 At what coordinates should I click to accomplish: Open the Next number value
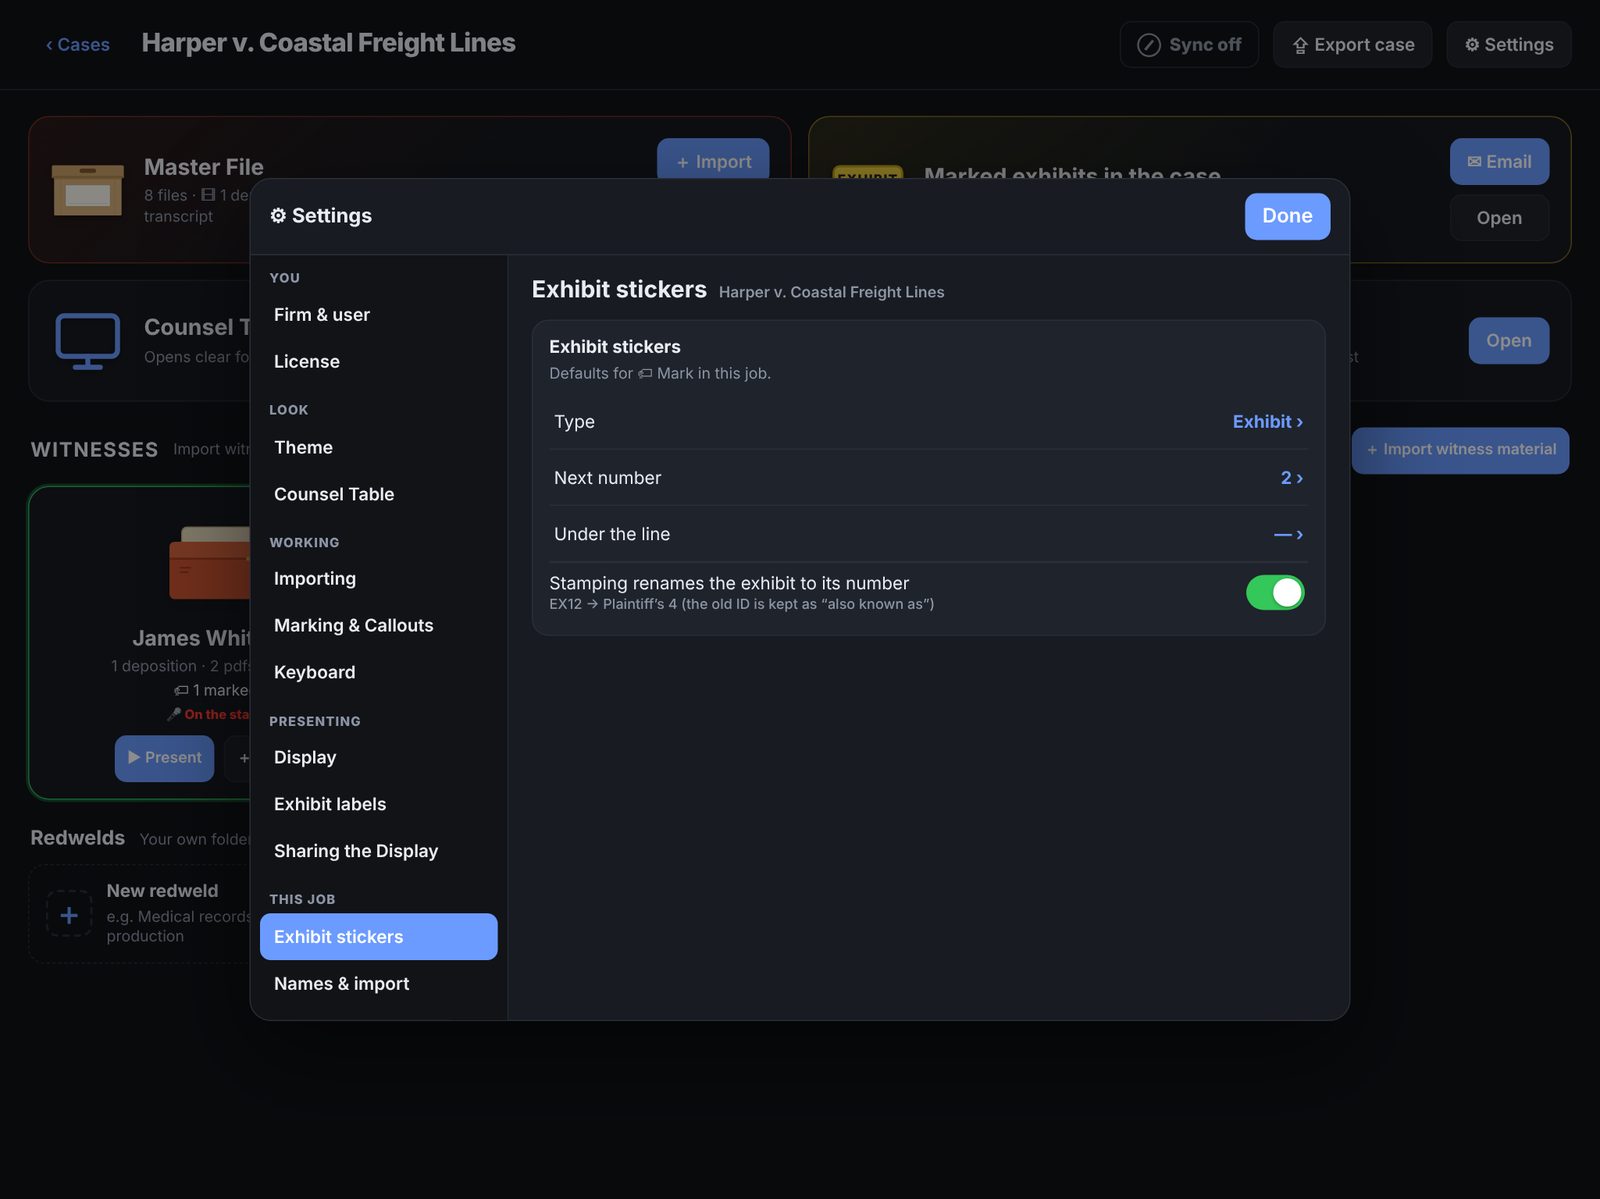928,478
